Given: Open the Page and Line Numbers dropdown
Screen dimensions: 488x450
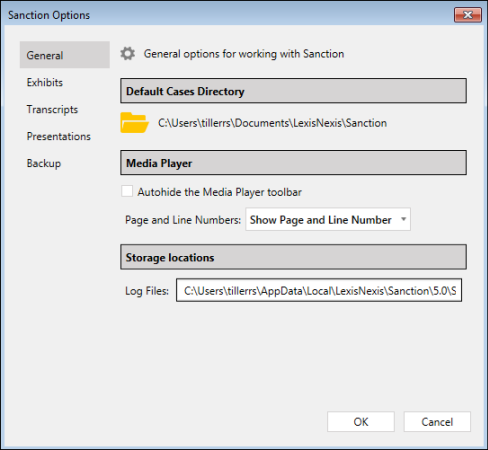Looking at the screenshot, I should 328,219.
